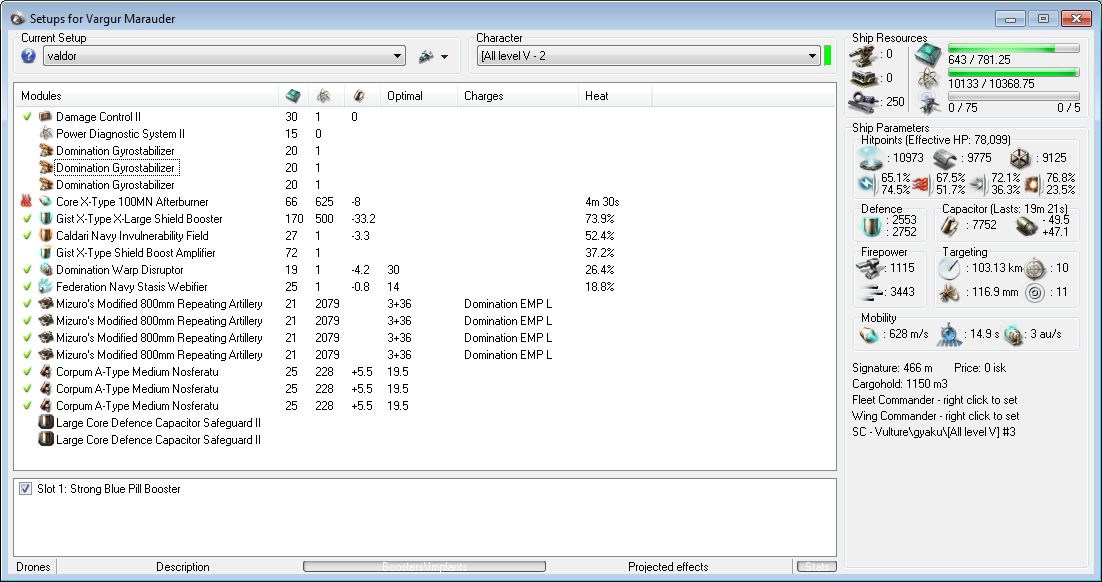
Task: Click the launcher hardpoints icon in Ship Resources
Action: pyautogui.click(x=862, y=78)
